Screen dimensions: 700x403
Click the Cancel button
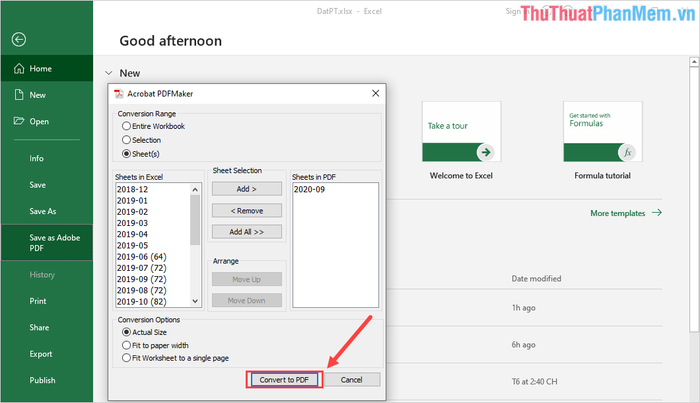click(x=352, y=380)
